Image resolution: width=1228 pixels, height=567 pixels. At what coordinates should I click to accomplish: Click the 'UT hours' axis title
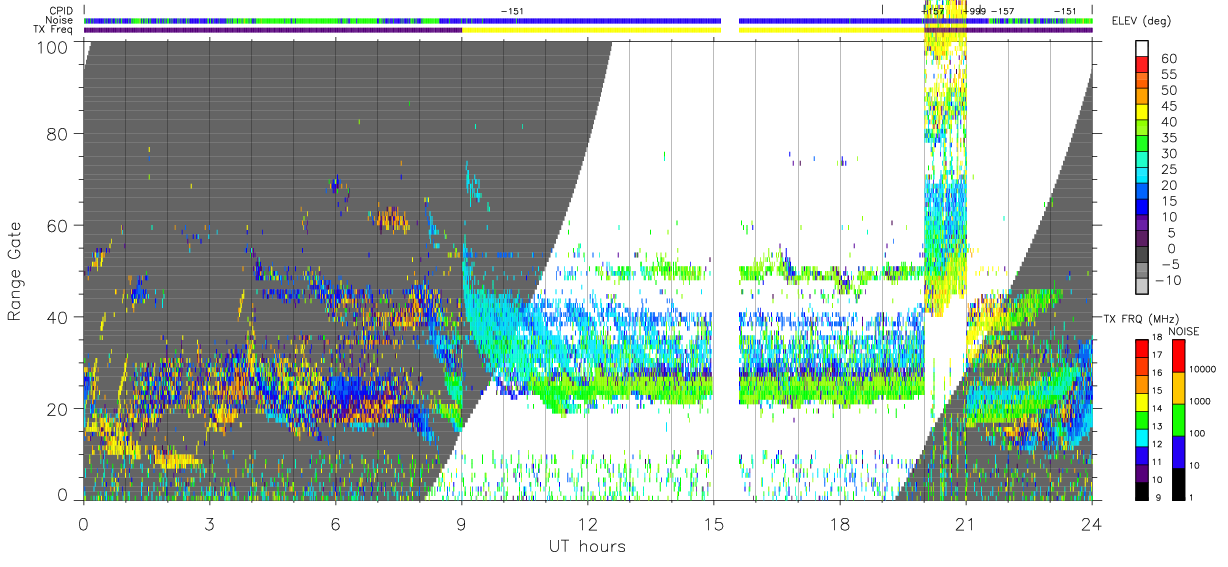tap(587, 546)
